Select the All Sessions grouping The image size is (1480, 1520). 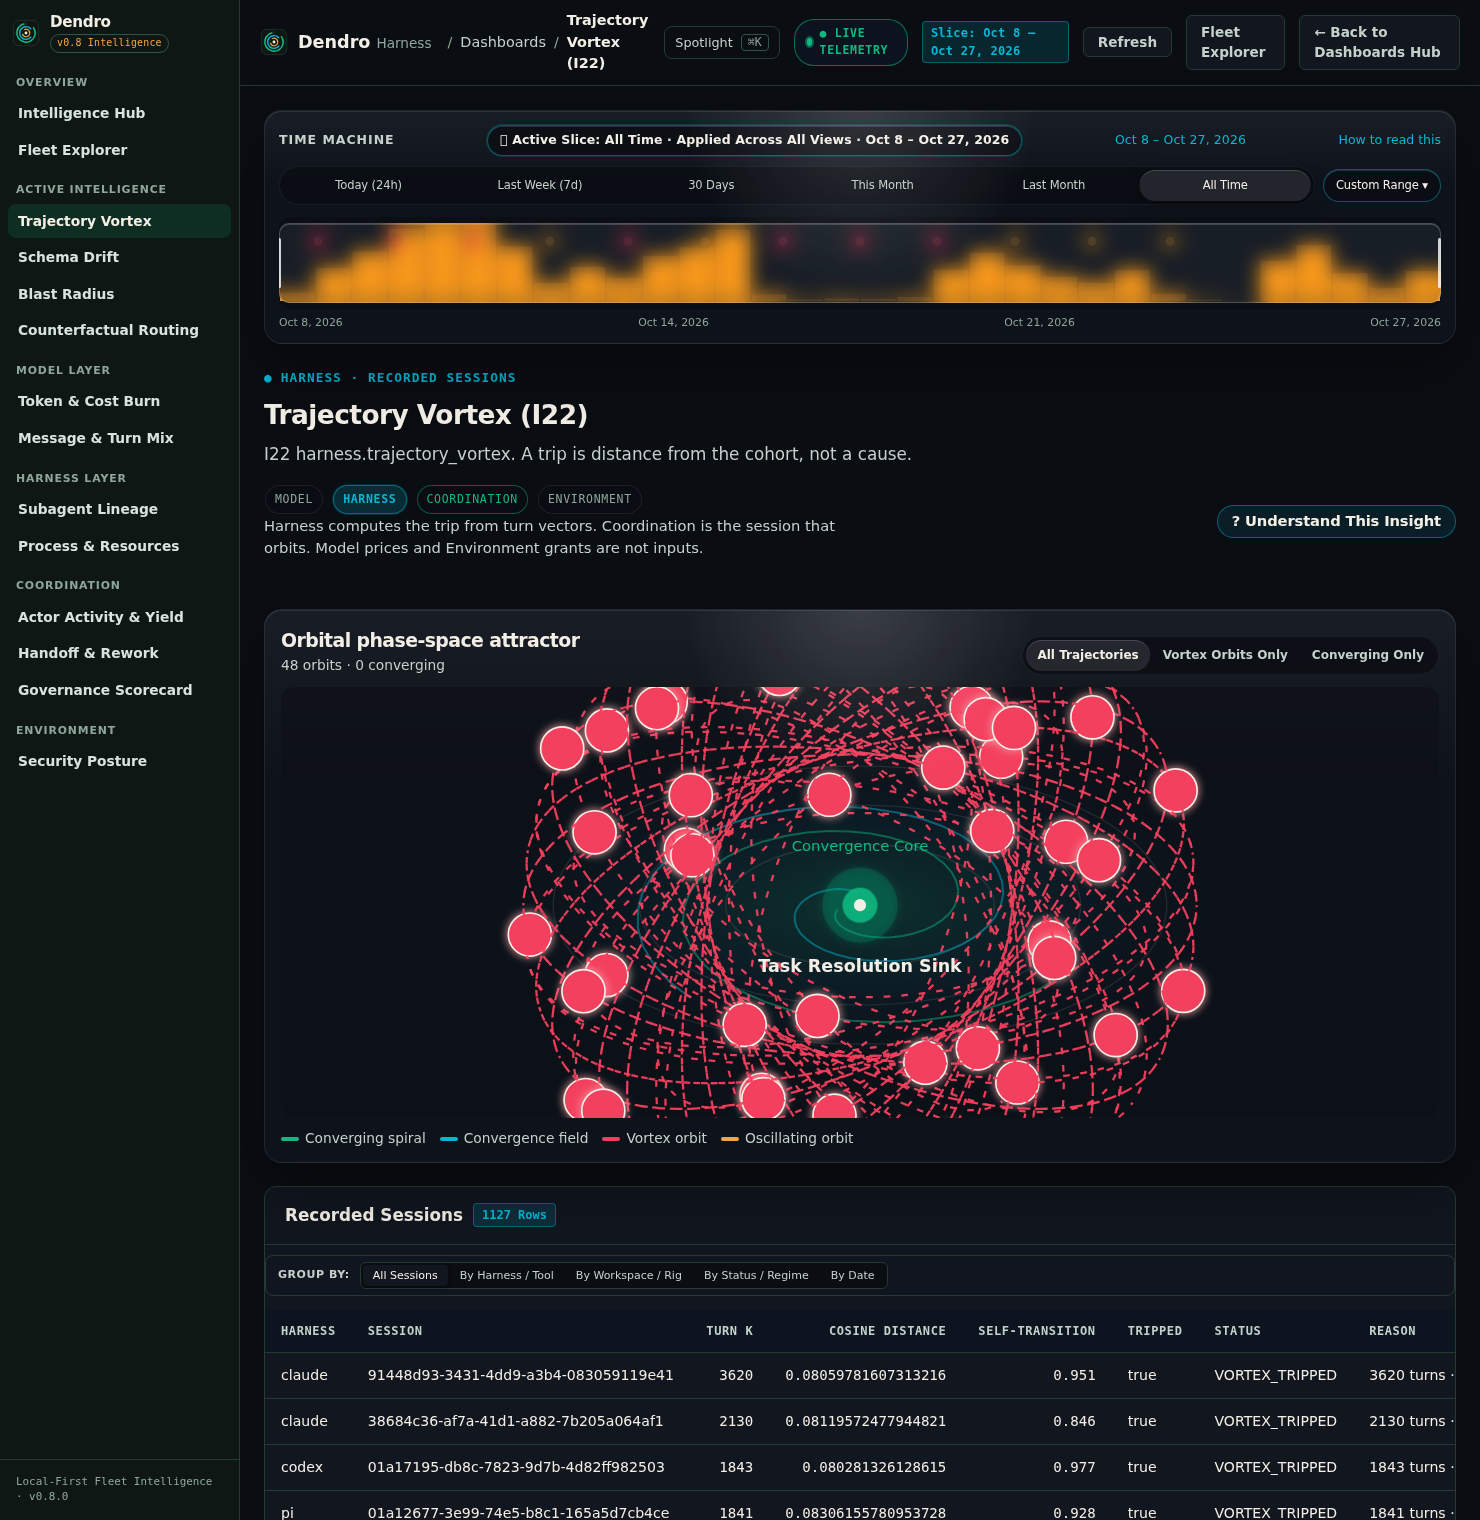coord(405,1275)
